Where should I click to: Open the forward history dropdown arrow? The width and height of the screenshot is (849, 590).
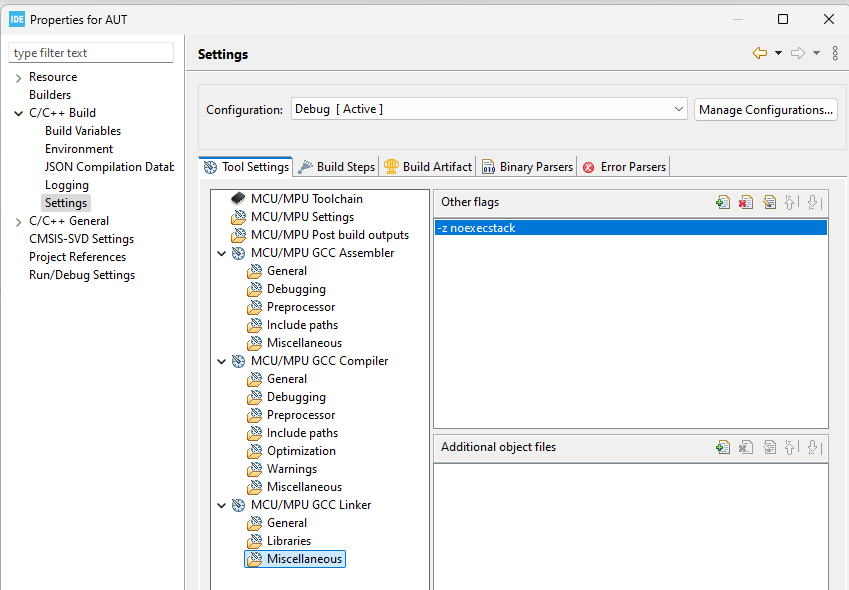pyautogui.click(x=816, y=53)
